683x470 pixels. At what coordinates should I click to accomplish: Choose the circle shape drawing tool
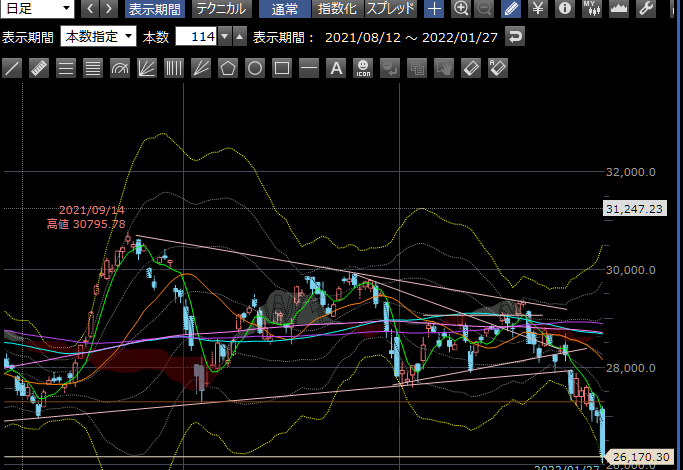[255, 68]
